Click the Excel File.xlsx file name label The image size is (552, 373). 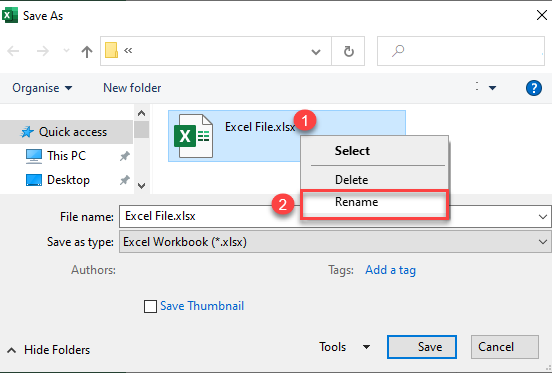(x=260, y=127)
